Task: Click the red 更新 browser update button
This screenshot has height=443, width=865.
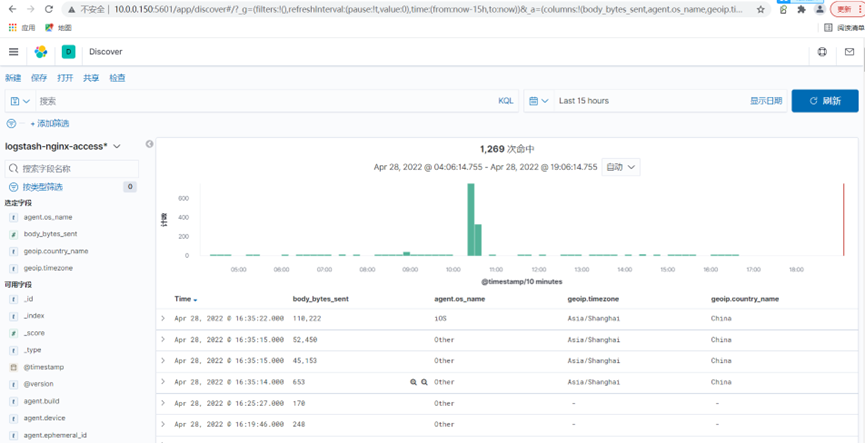Action: pyautogui.click(x=847, y=9)
